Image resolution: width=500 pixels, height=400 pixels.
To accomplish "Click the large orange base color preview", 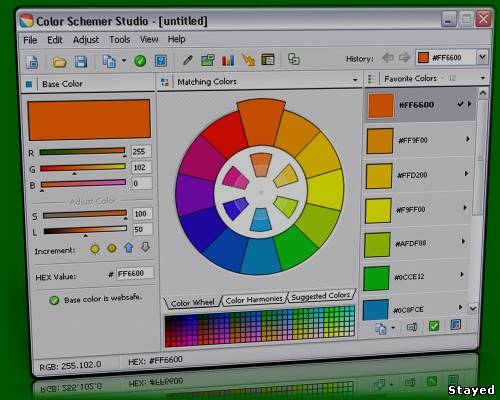I will click(x=89, y=120).
